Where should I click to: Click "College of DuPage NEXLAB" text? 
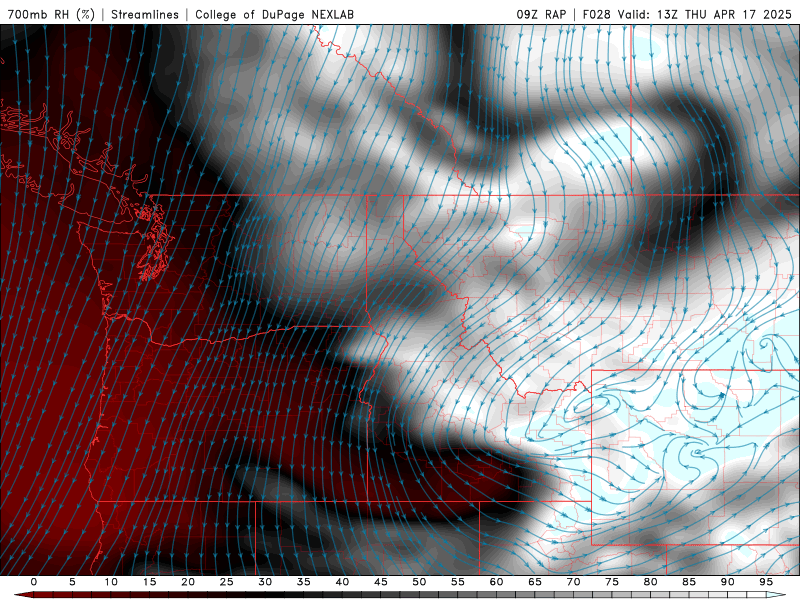pyautogui.click(x=274, y=14)
